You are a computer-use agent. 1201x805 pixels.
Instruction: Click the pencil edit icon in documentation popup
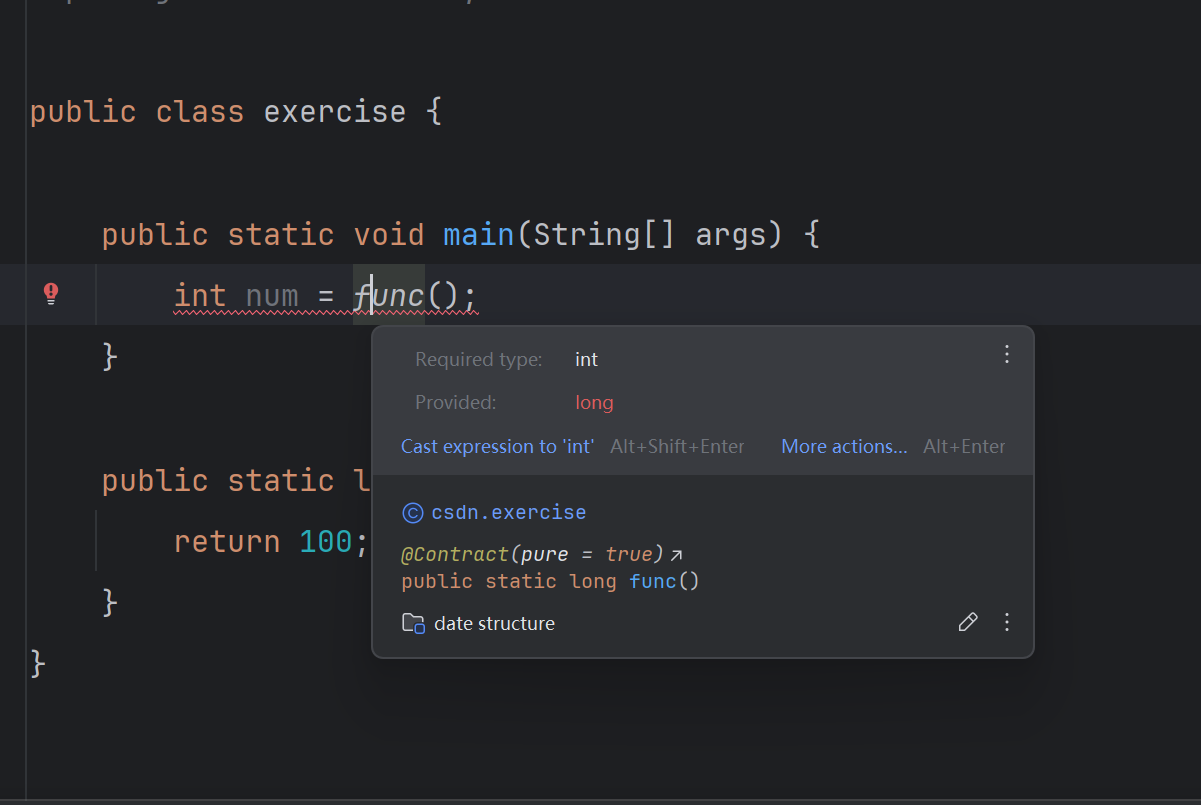tap(968, 623)
